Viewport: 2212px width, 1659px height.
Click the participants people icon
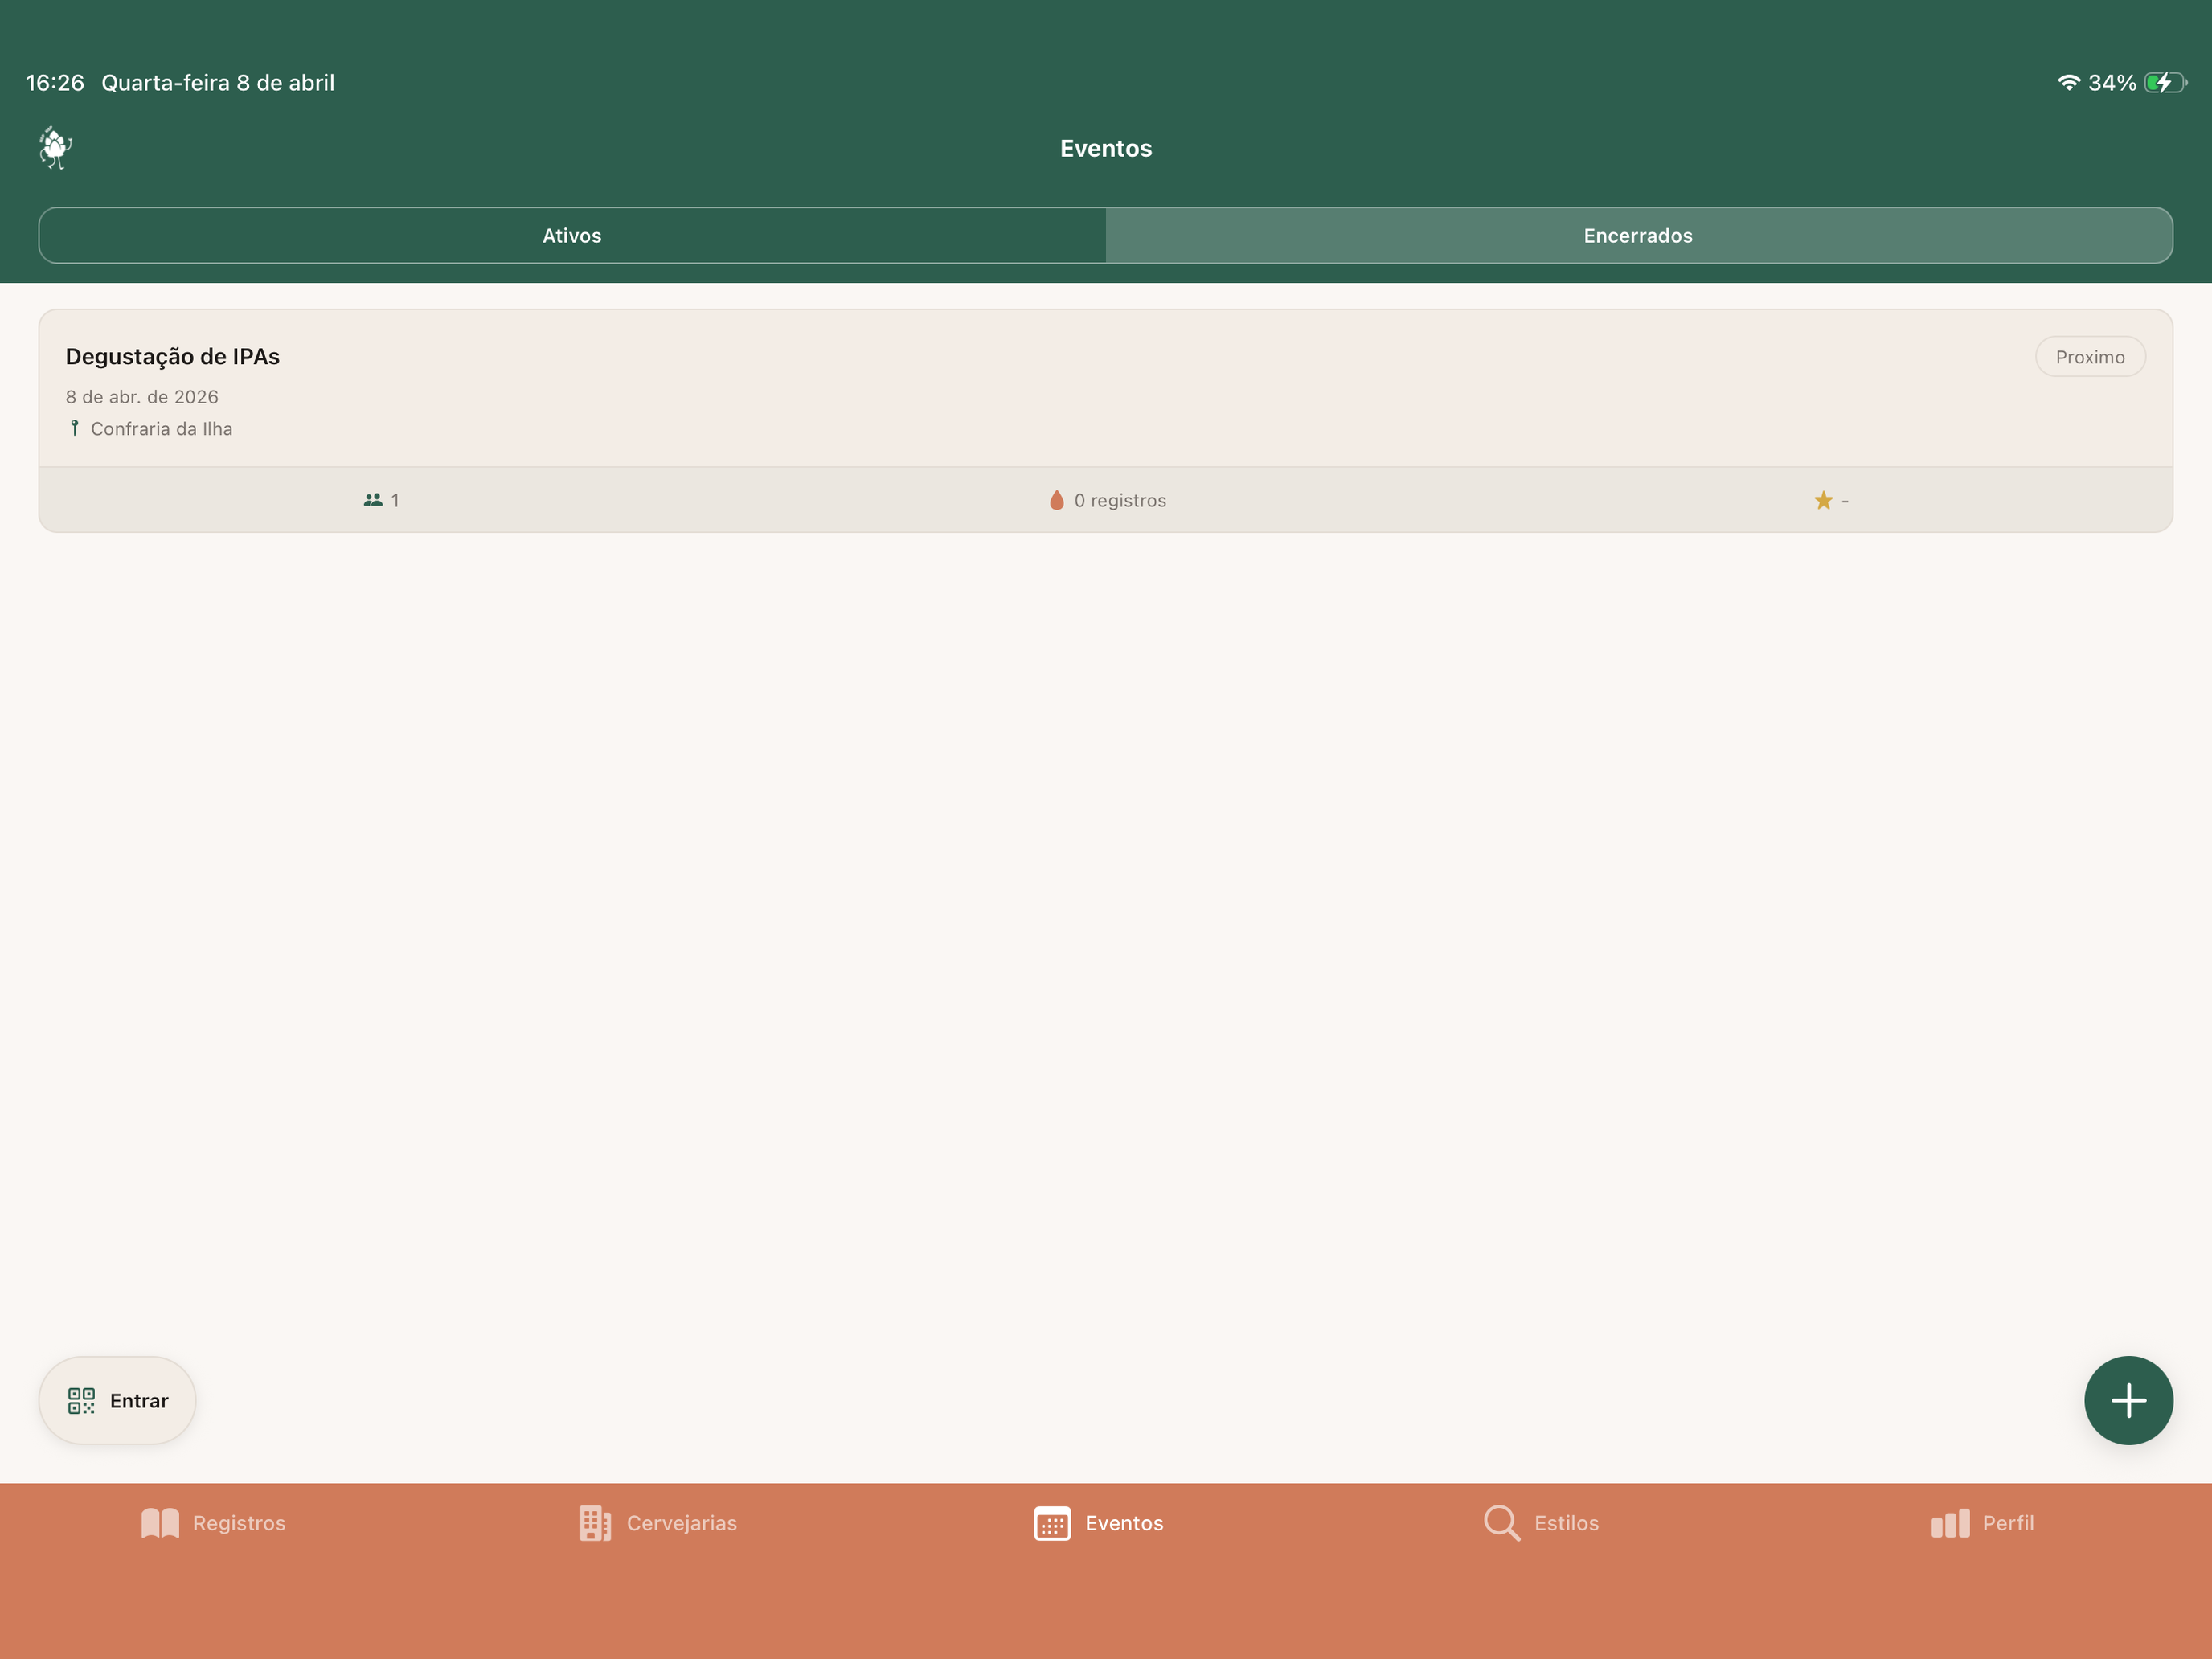click(373, 500)
